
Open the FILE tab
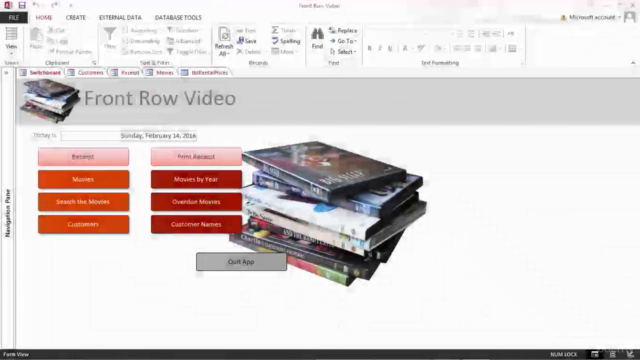coord(13,18)
